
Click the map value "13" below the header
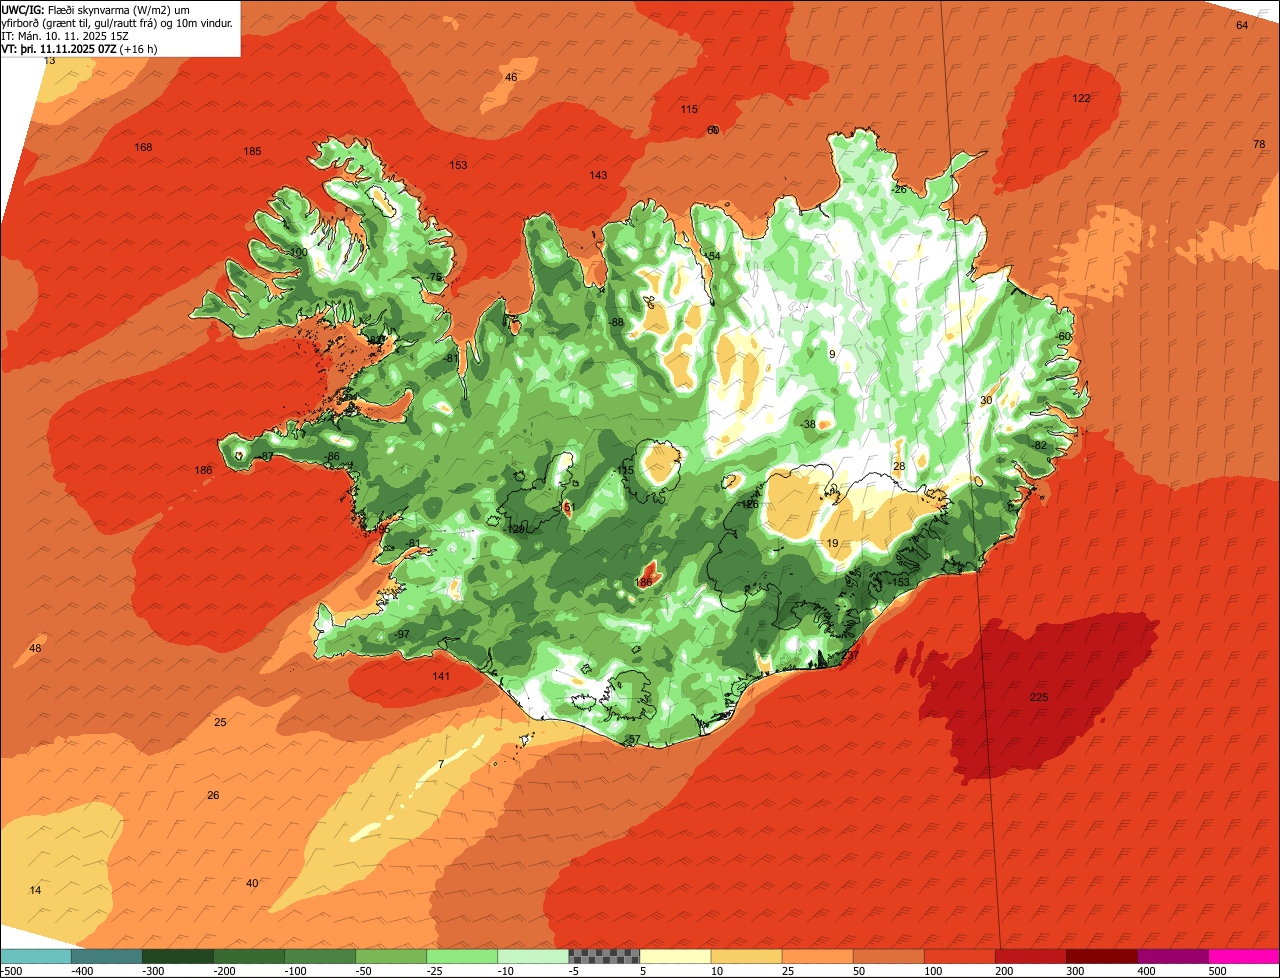[x=49, y=60]
